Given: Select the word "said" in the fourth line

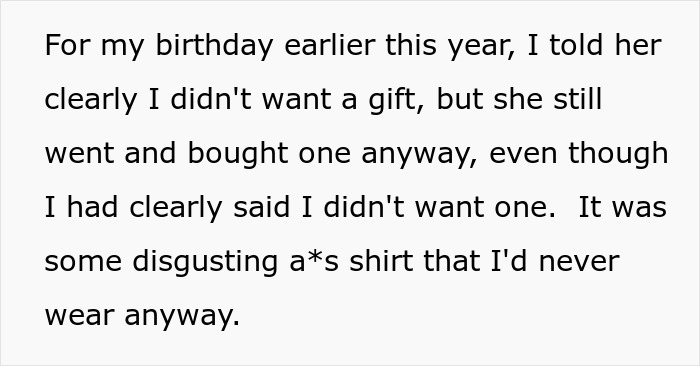Looking at the screenshot, I should click(262, 207).
